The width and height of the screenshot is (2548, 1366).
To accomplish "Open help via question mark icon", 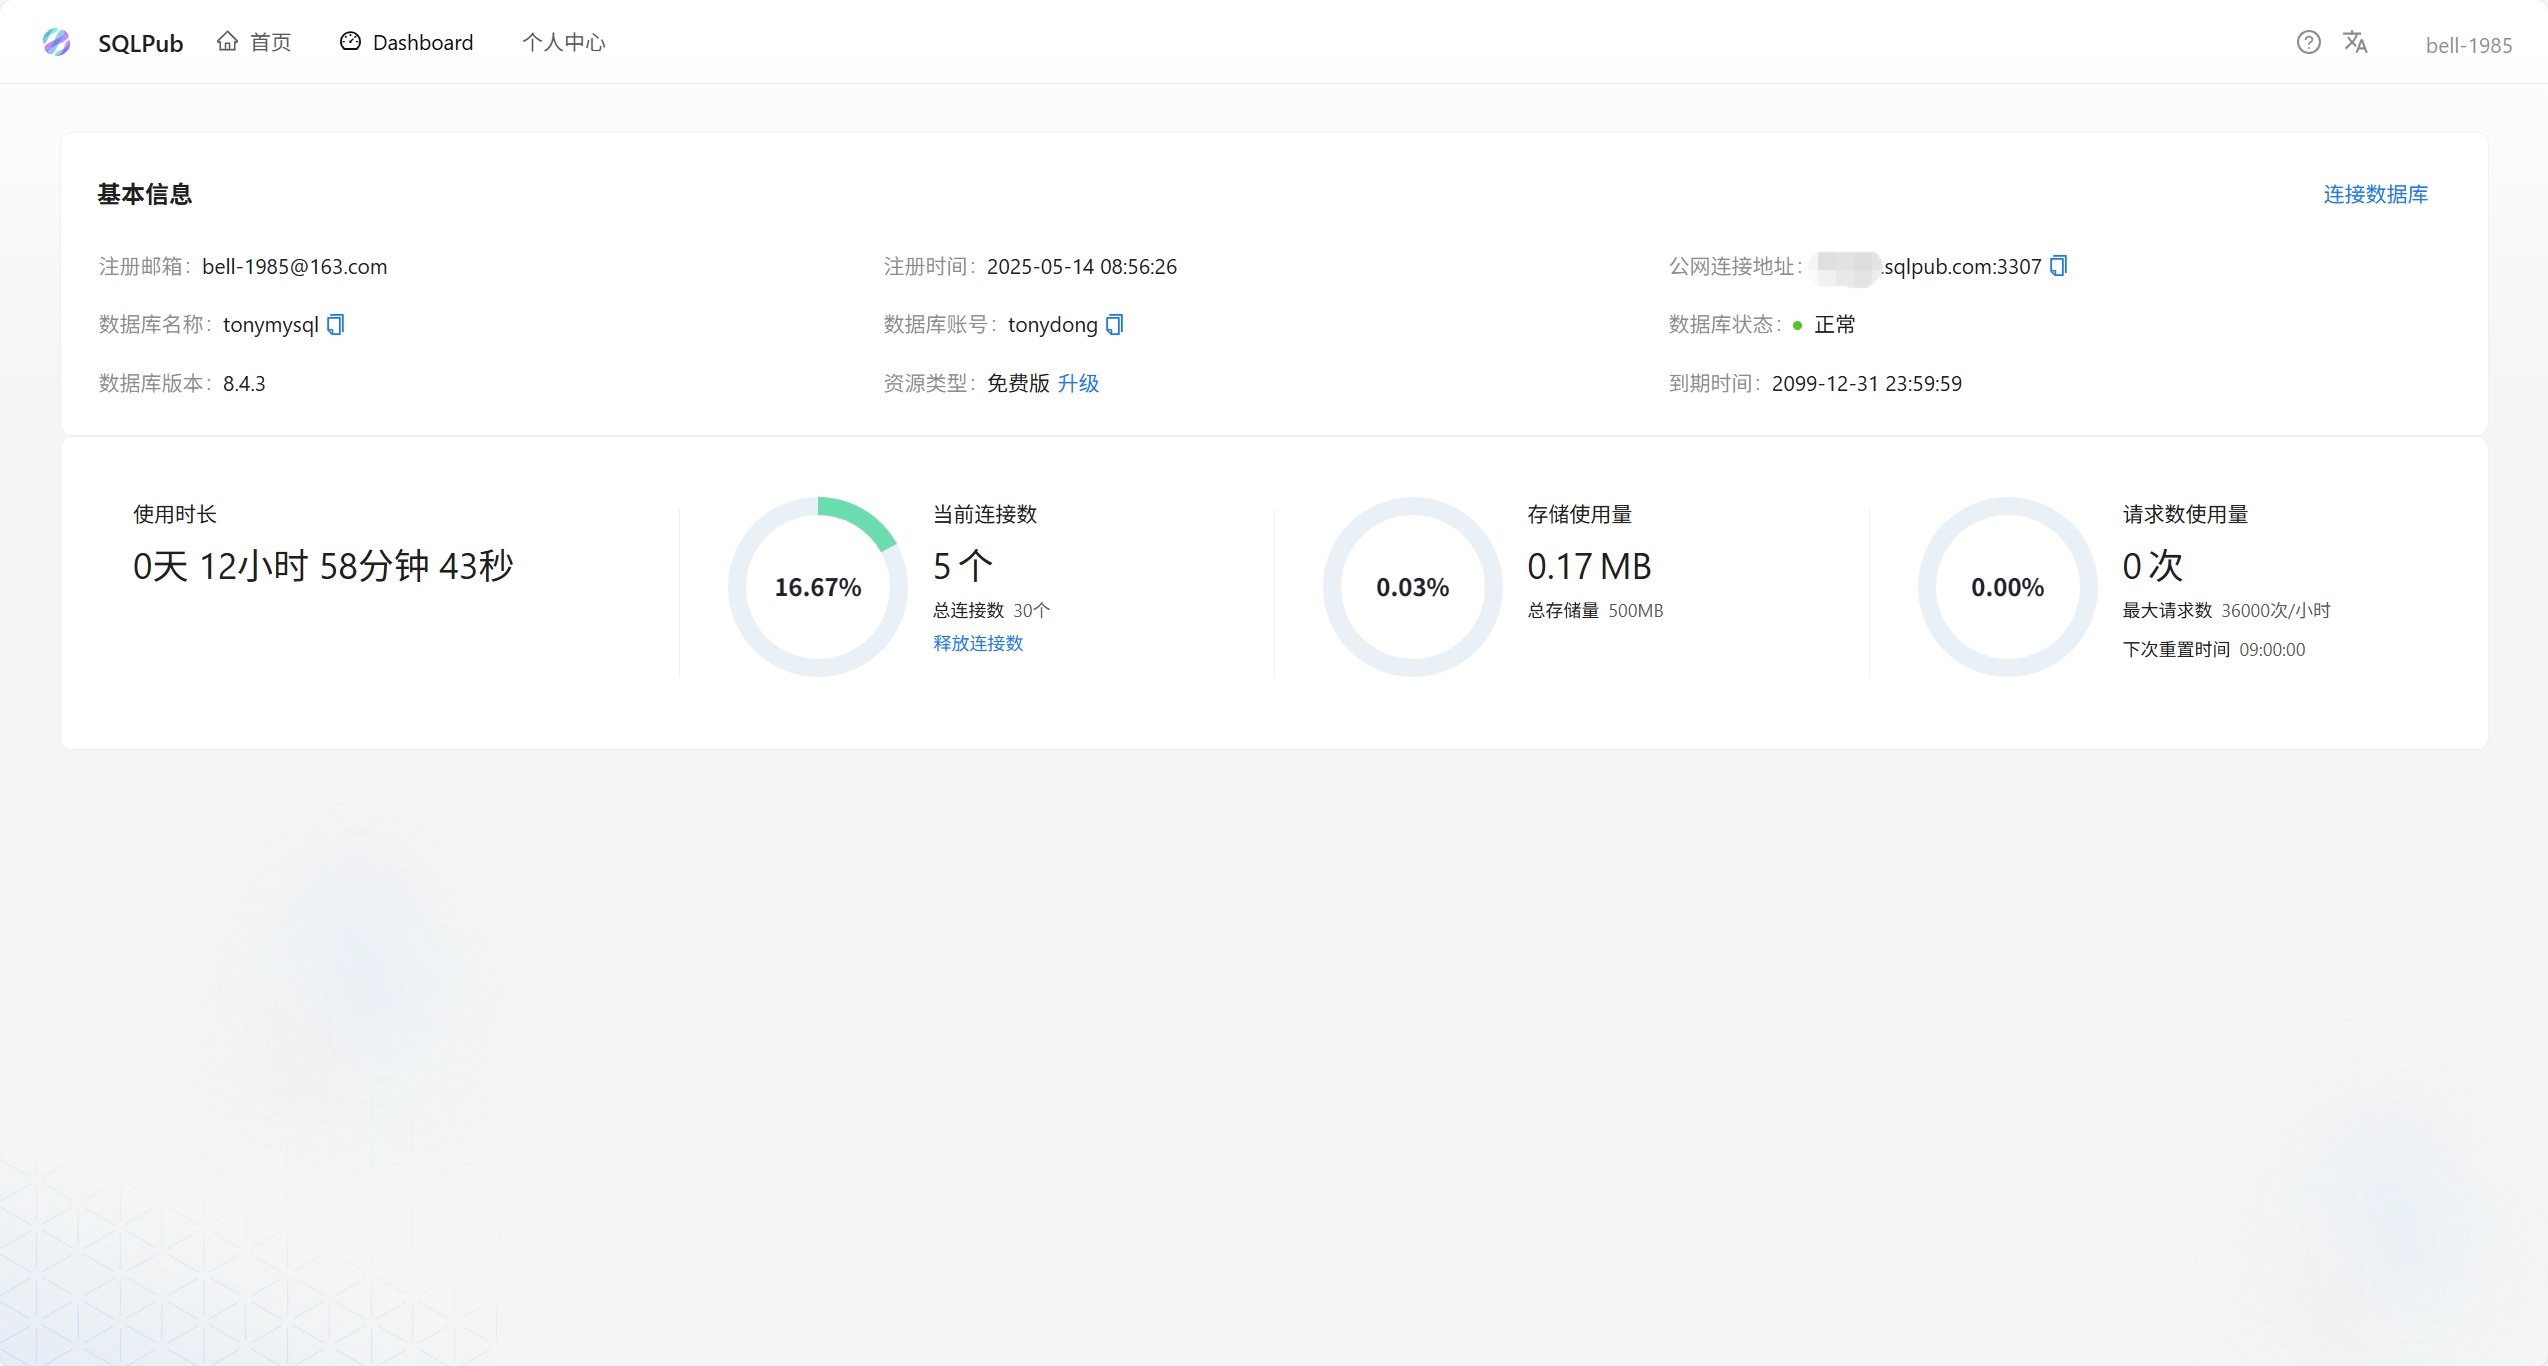I will (x=2308, y=42).
